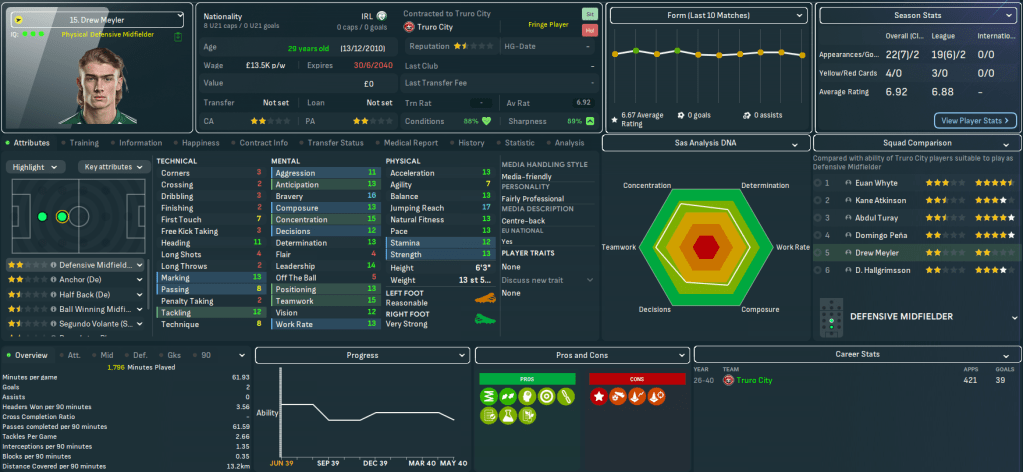Click the orange left foot boot icon

point(483,300)
